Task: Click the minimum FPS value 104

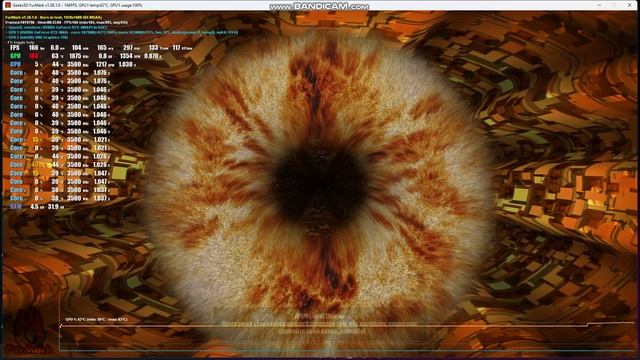Action: pyautogui.click(x=76, y=48)
